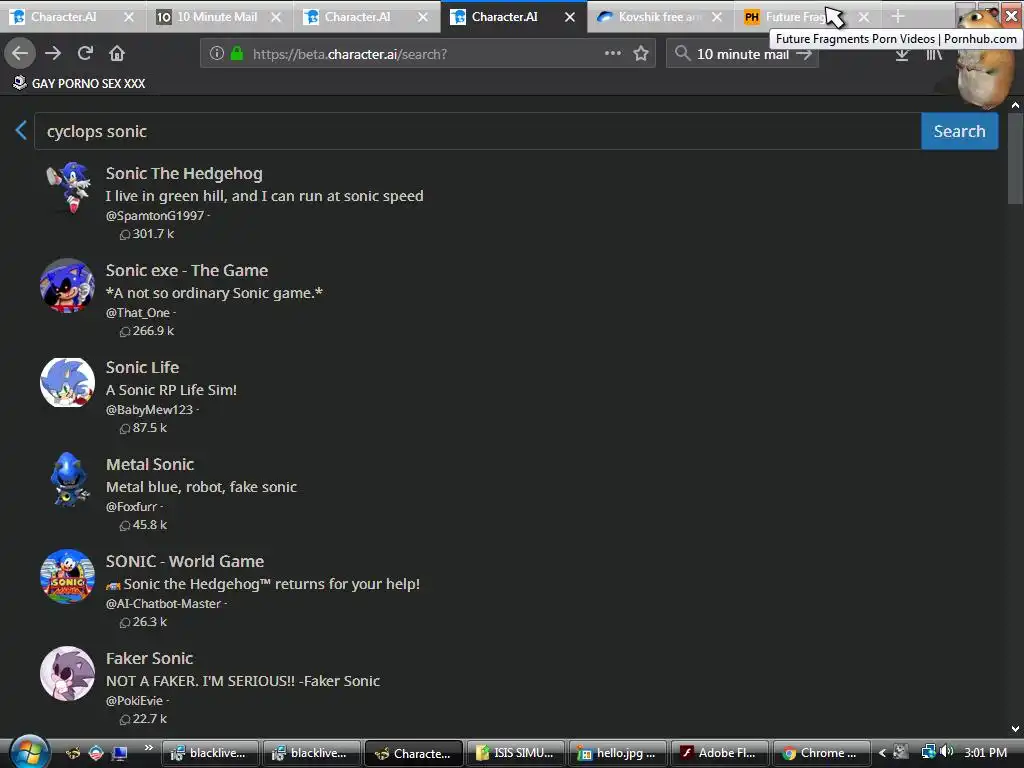Click the author @That_One
This screenshot has height=768, width=1024.
click(138, 313)
